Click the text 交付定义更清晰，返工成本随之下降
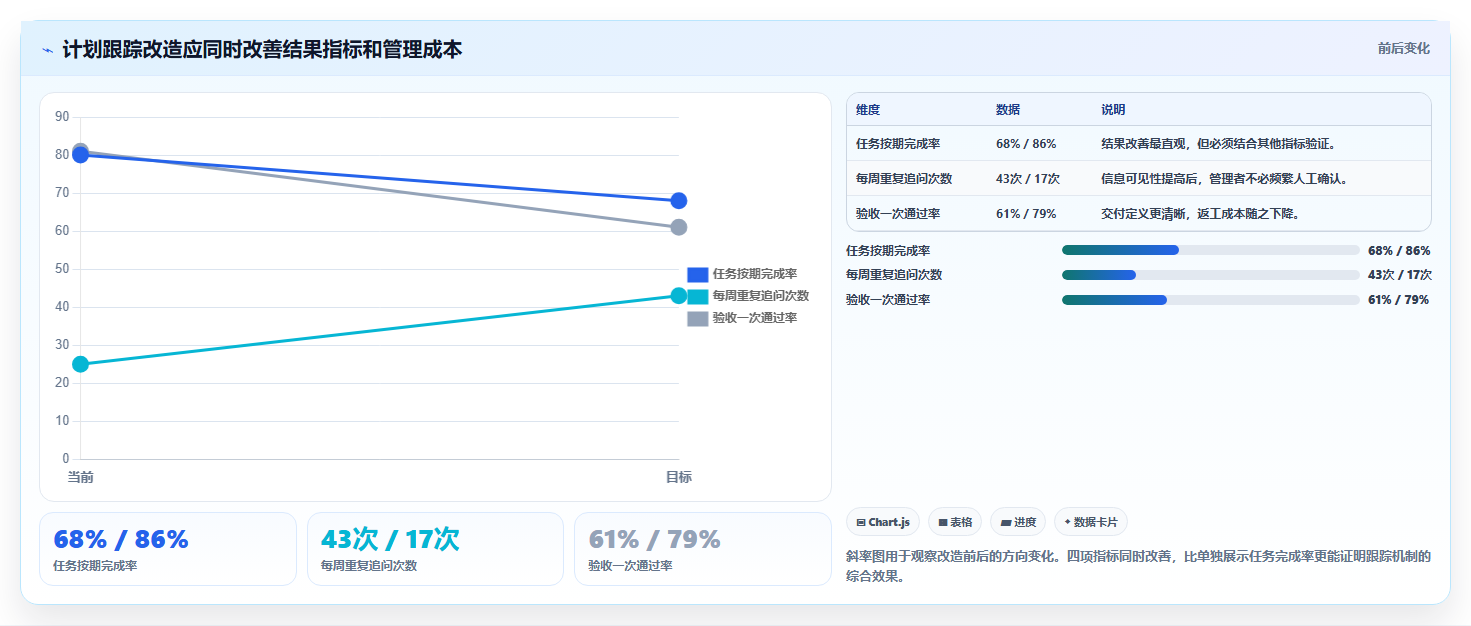The width and height of the screenshot is (1471, 626). [1201, 214]
